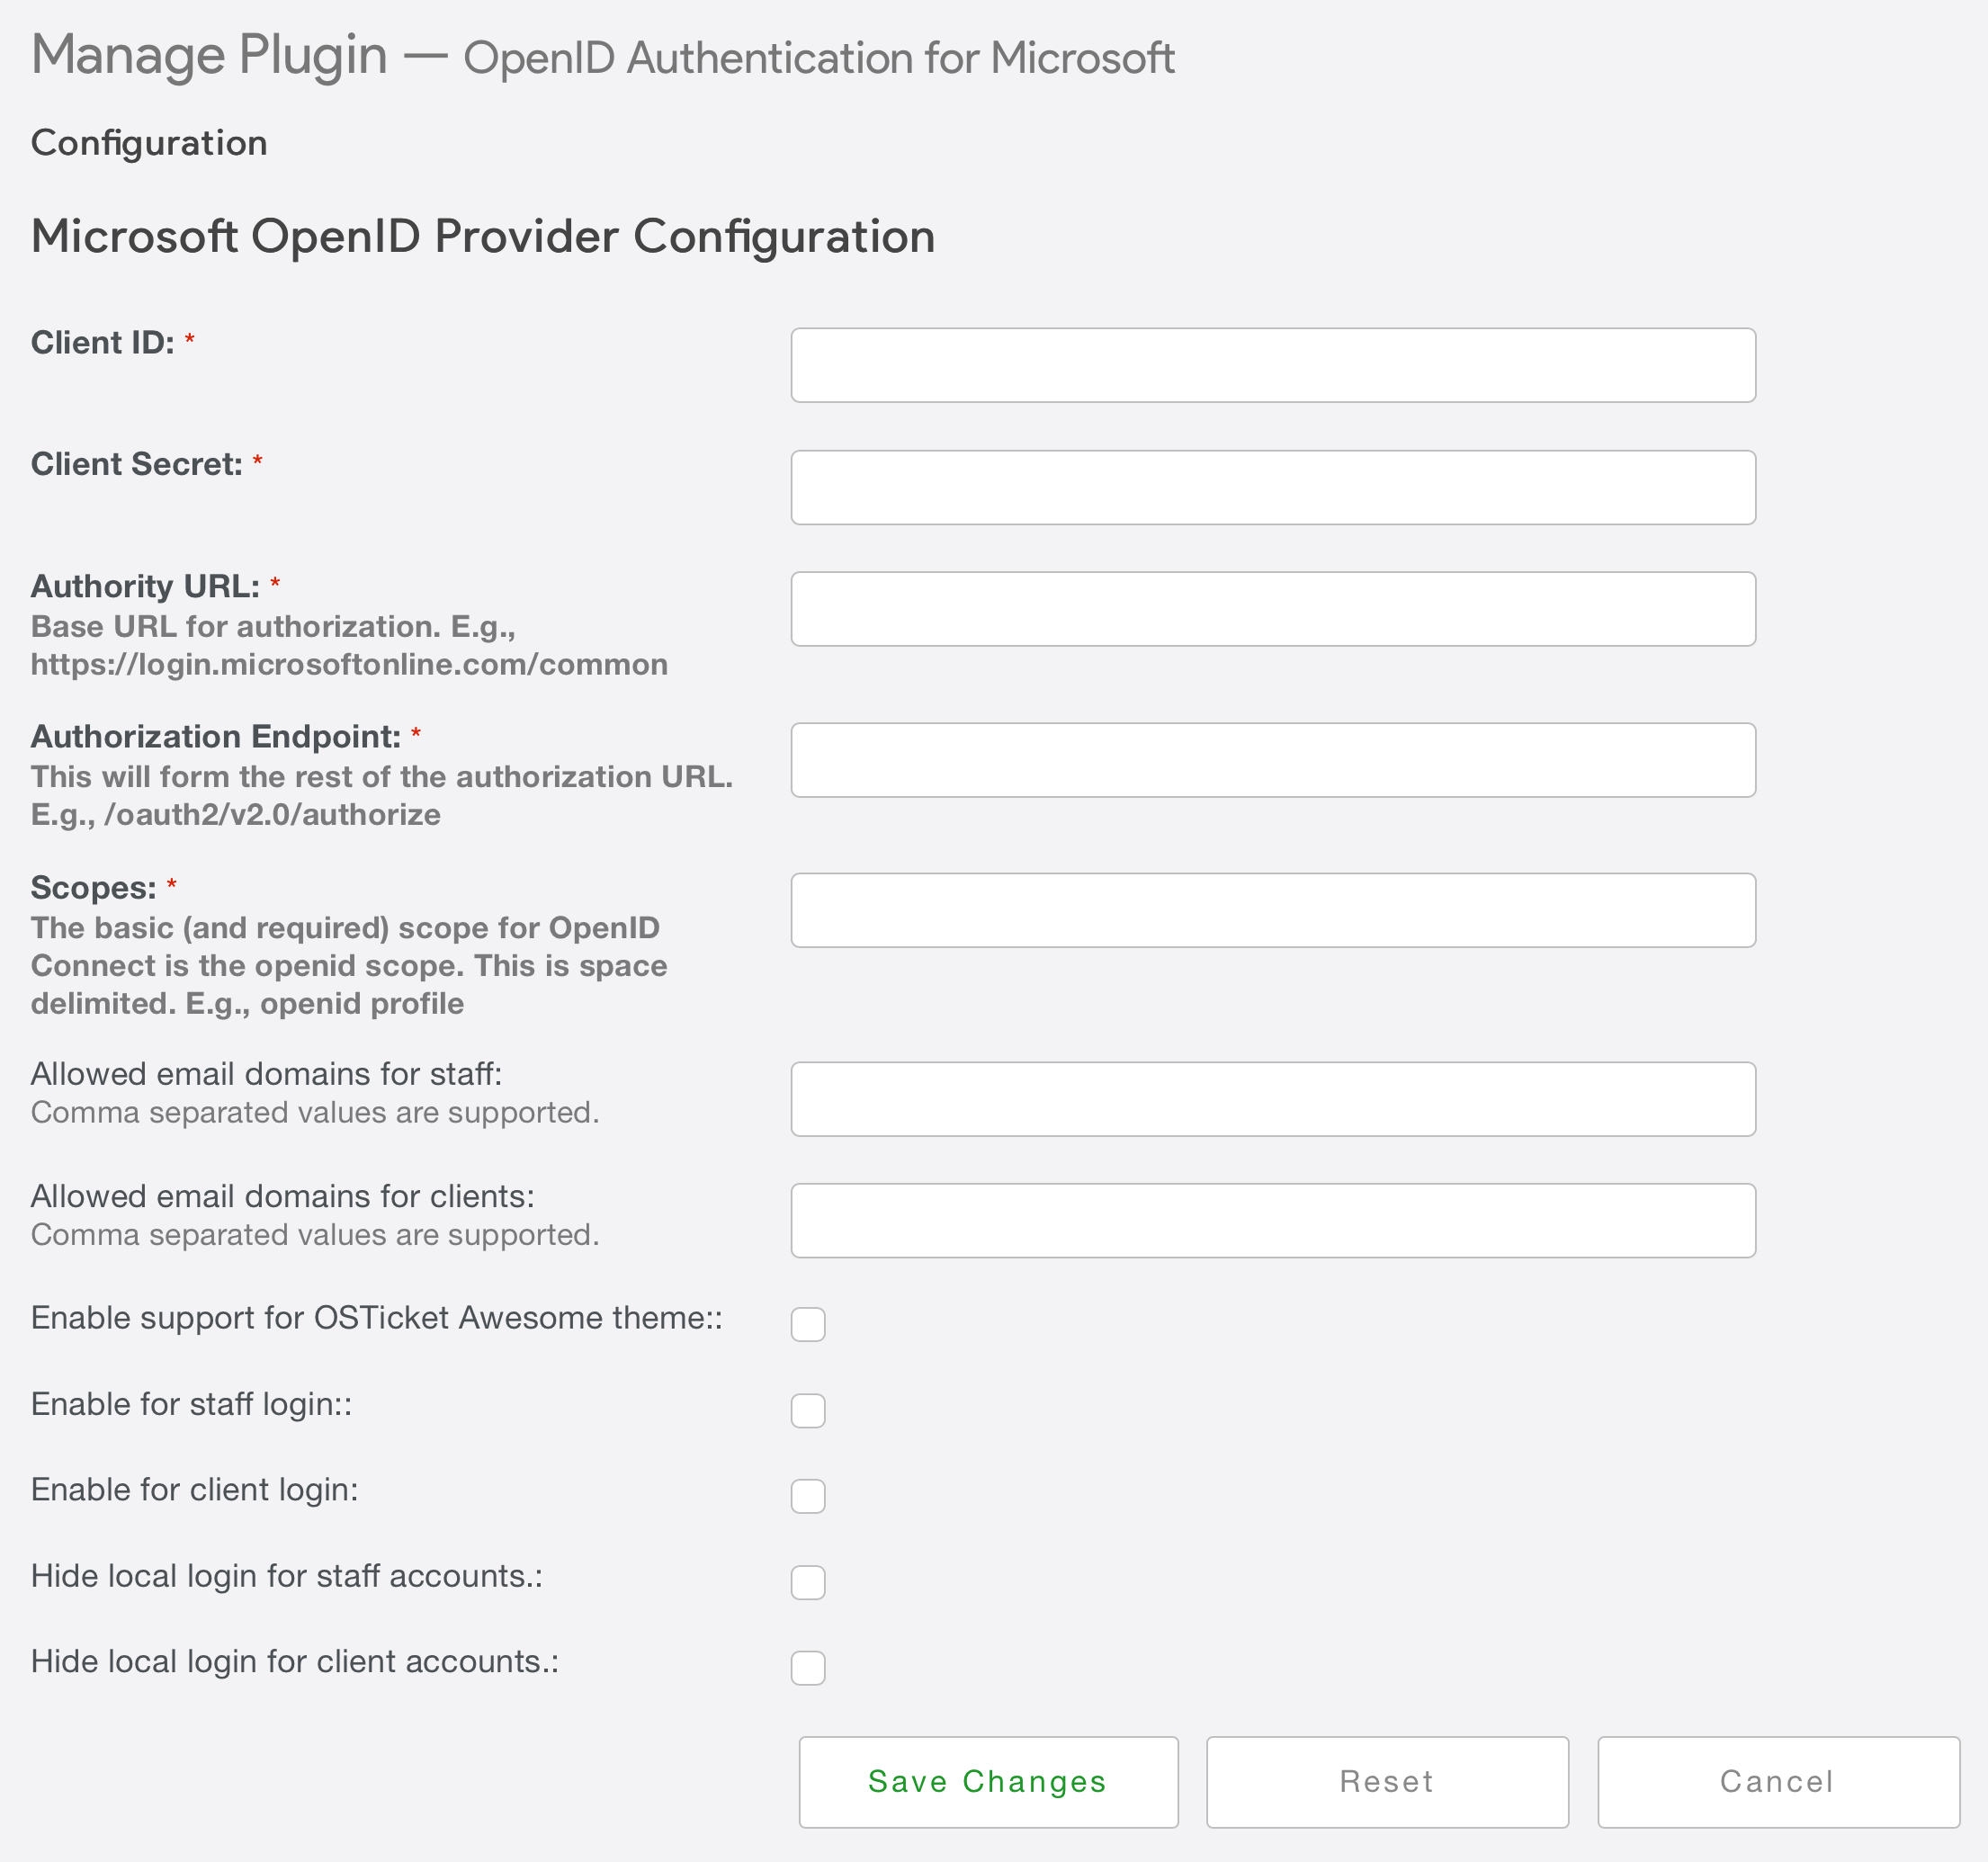Click Allowed email domains for clients field
The width and height of the screenshot is (1988, 1862).
tap(1272, 1221)
